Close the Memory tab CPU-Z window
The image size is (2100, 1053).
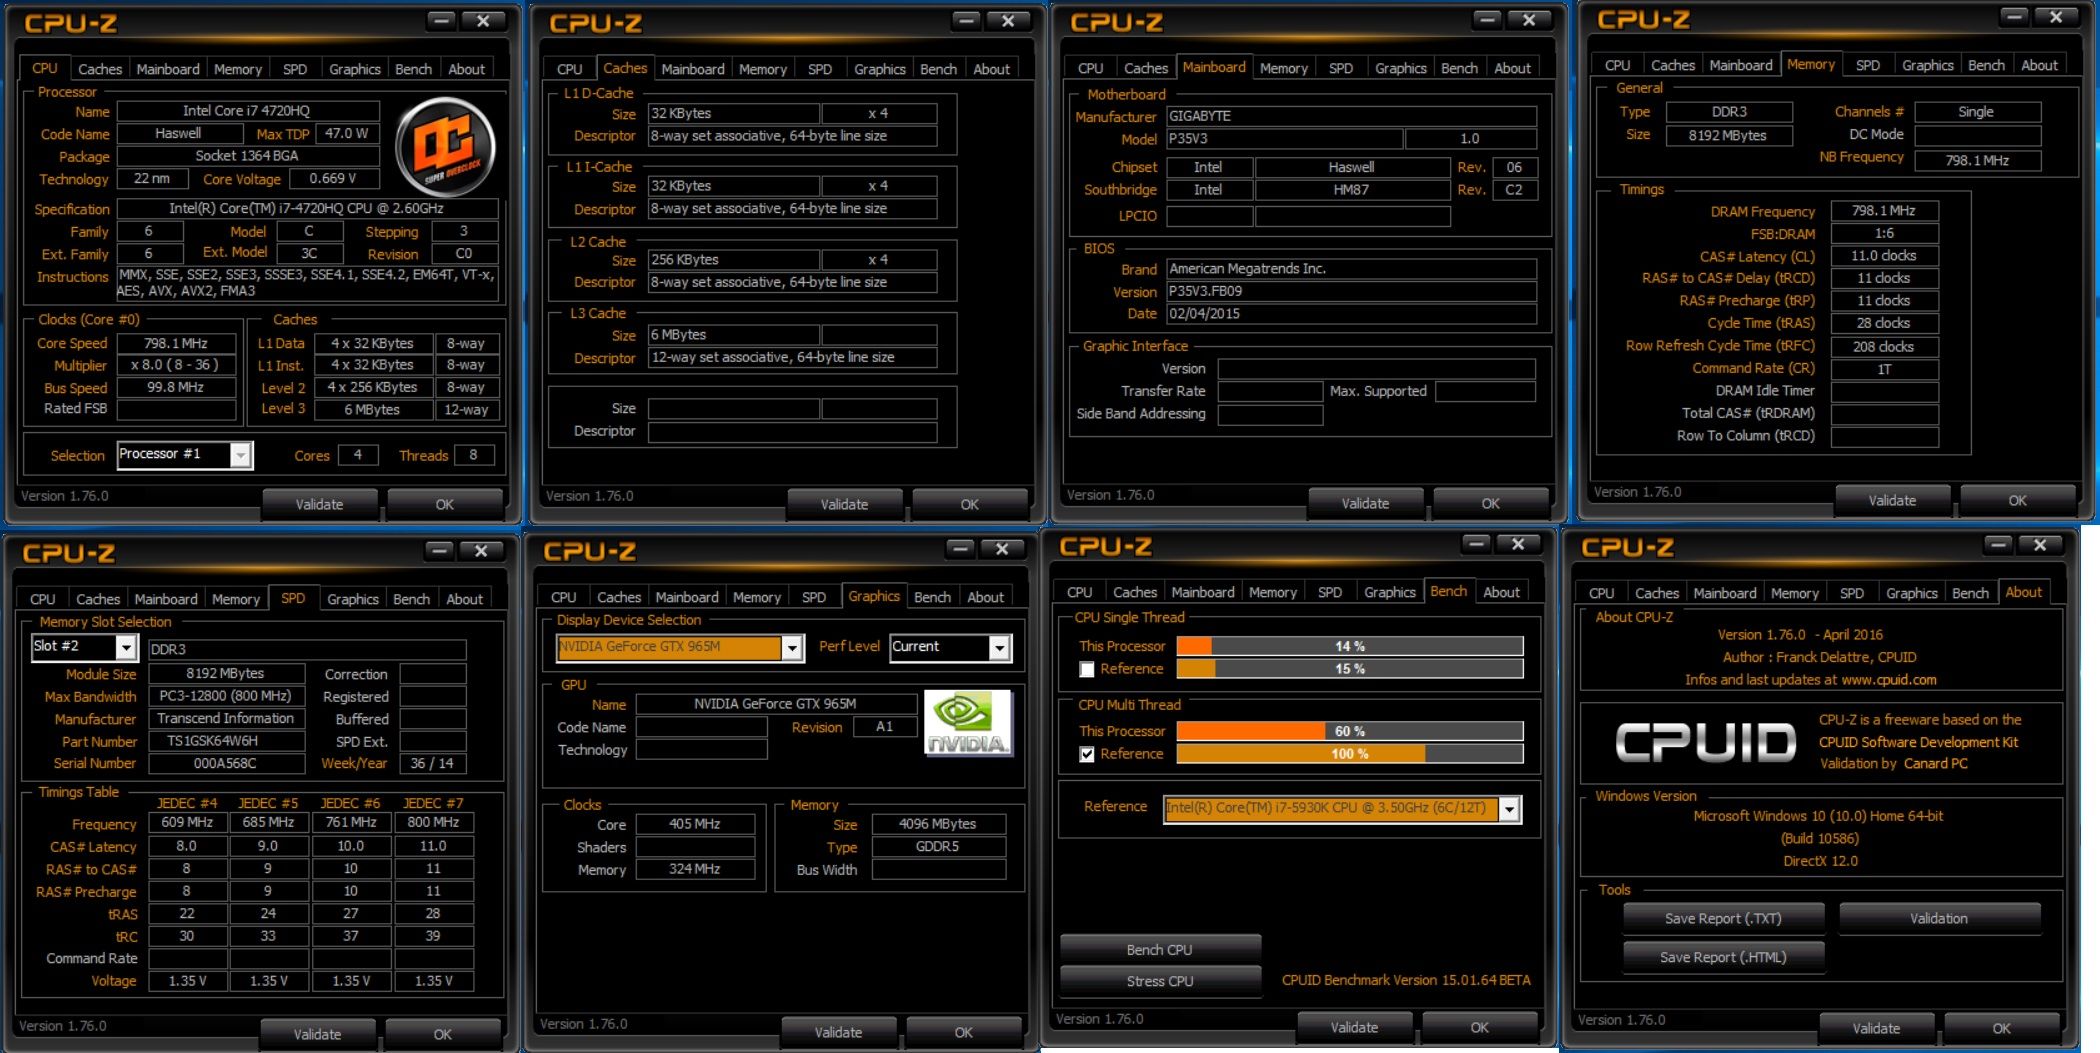pos(2055,17)
